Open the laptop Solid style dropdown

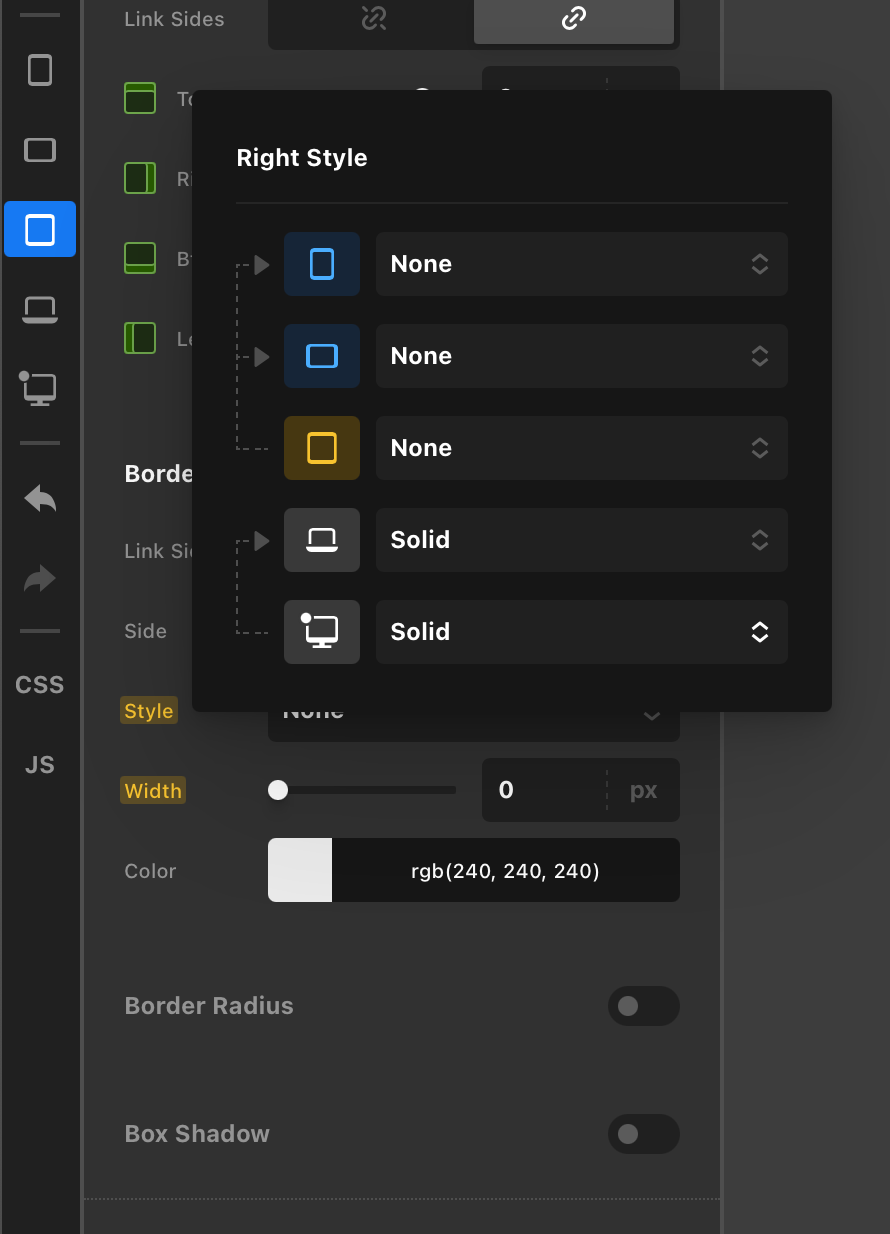(581, 540)
